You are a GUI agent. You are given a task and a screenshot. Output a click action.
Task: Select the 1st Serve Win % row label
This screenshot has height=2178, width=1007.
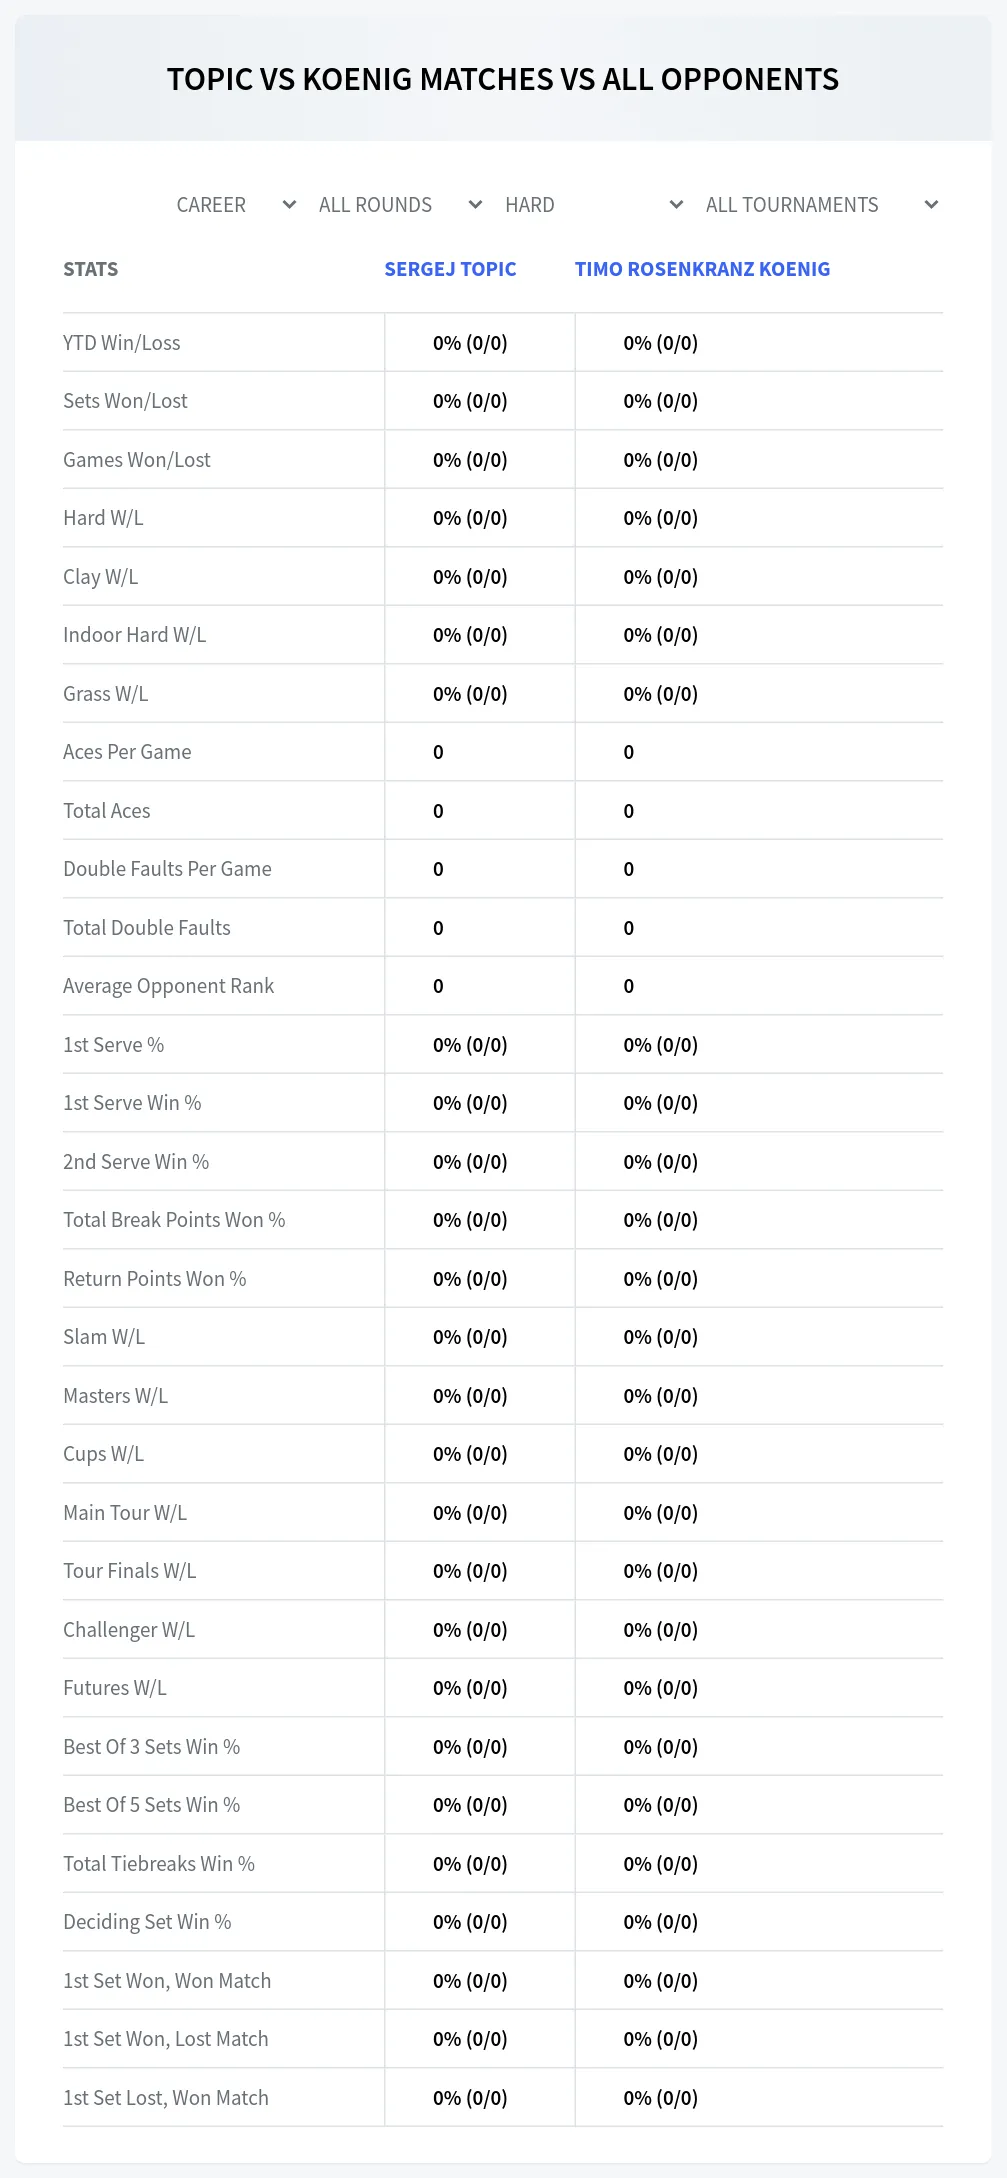[132, 1103]
